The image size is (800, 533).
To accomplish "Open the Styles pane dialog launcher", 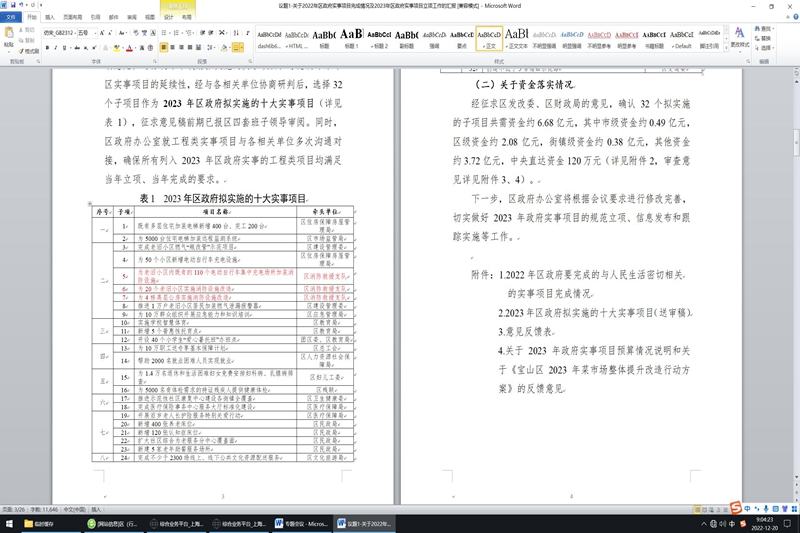I will pos(748,61).
